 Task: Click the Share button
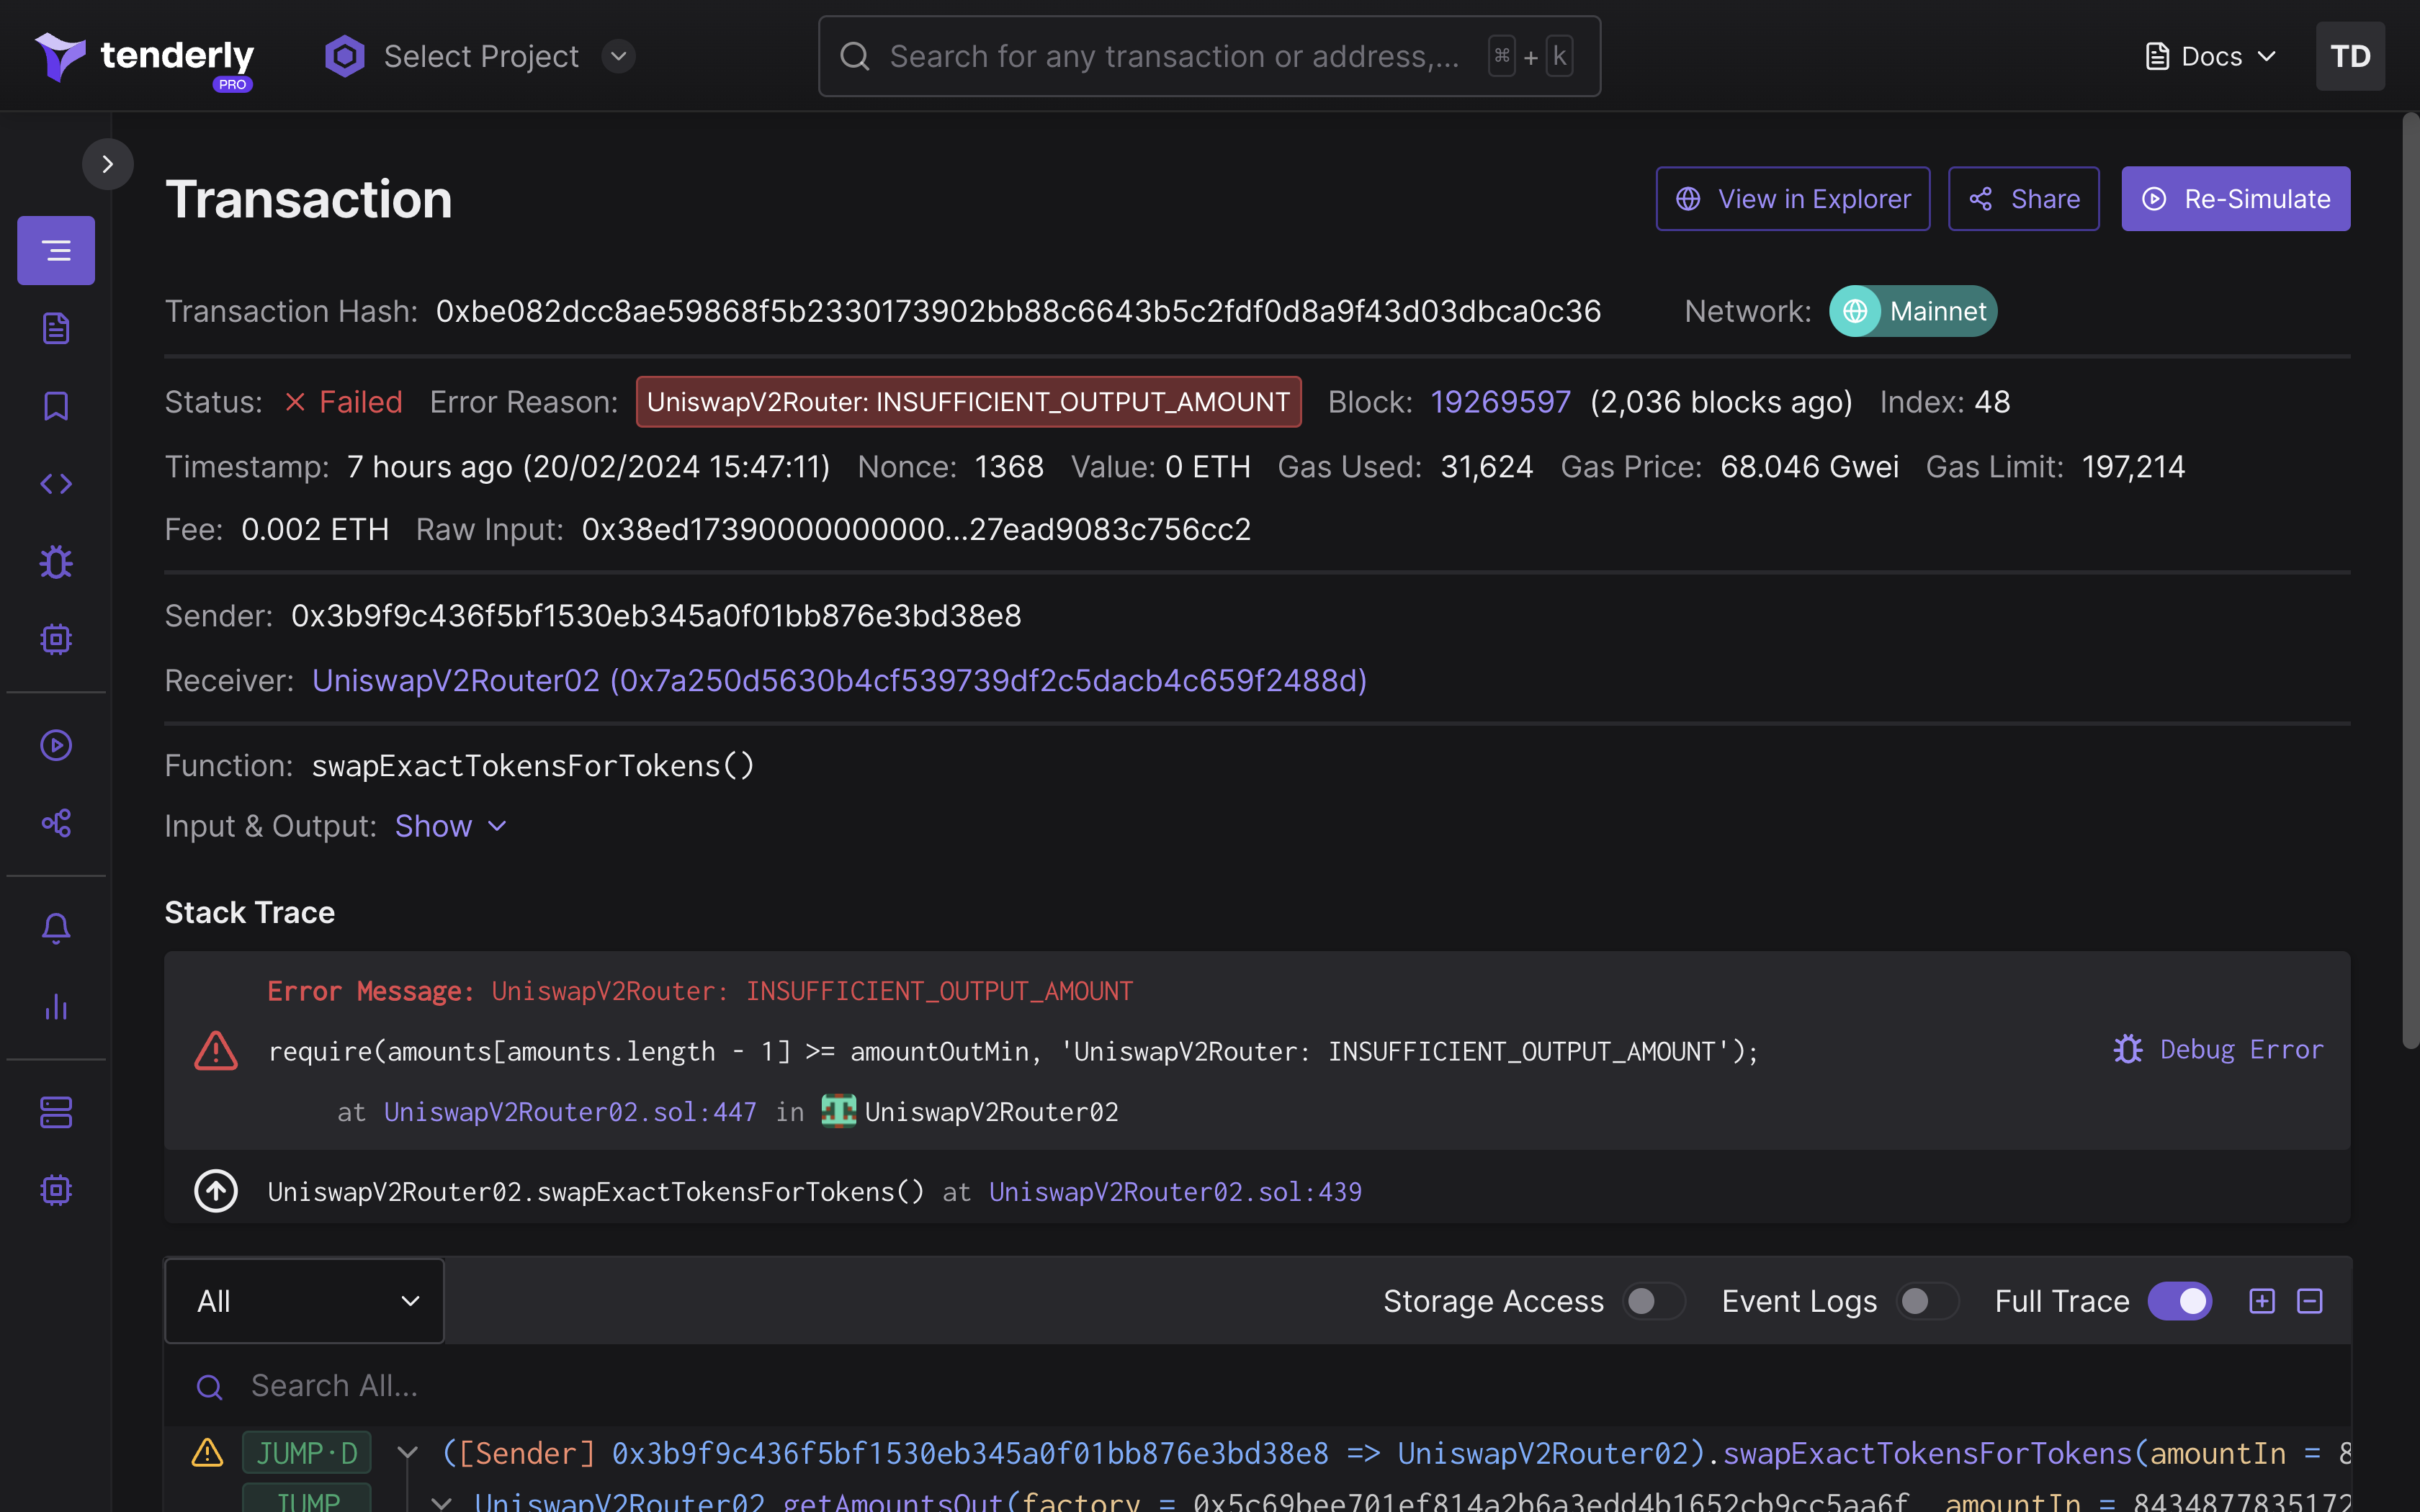pyautogui.click(x=2024, y=199)
